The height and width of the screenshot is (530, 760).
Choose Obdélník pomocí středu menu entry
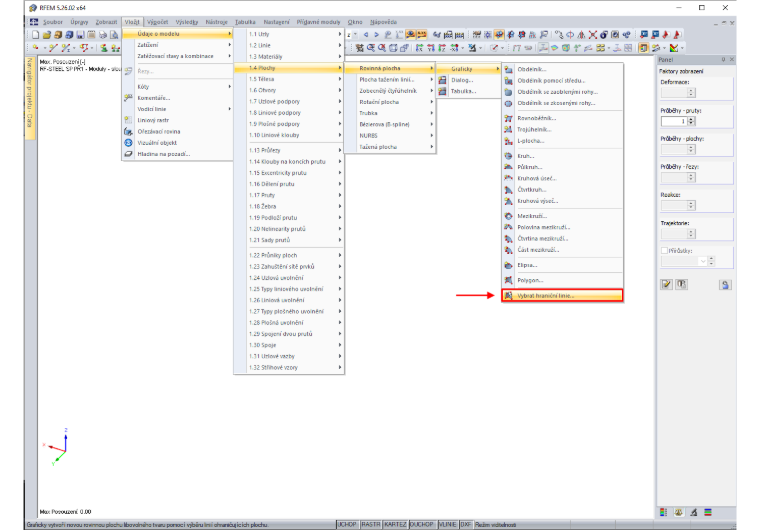pos(562,80)
